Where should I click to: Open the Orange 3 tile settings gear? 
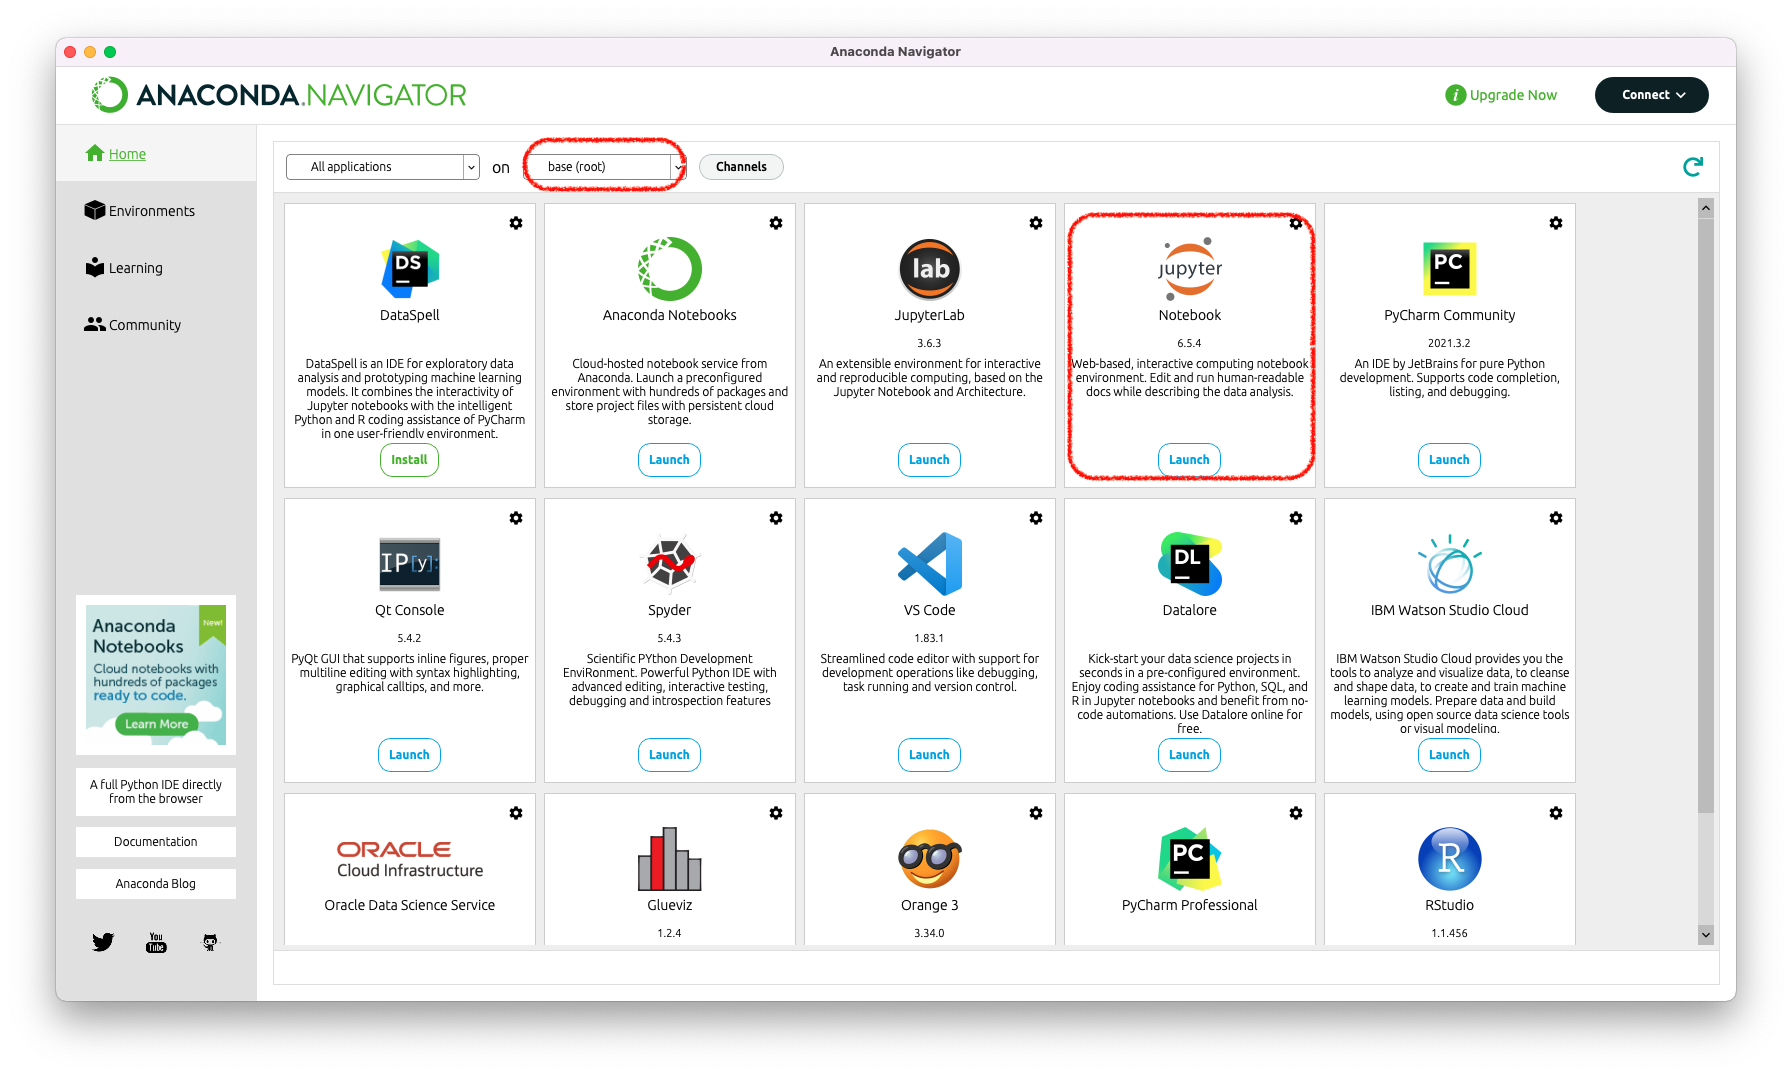point(1036,813)
